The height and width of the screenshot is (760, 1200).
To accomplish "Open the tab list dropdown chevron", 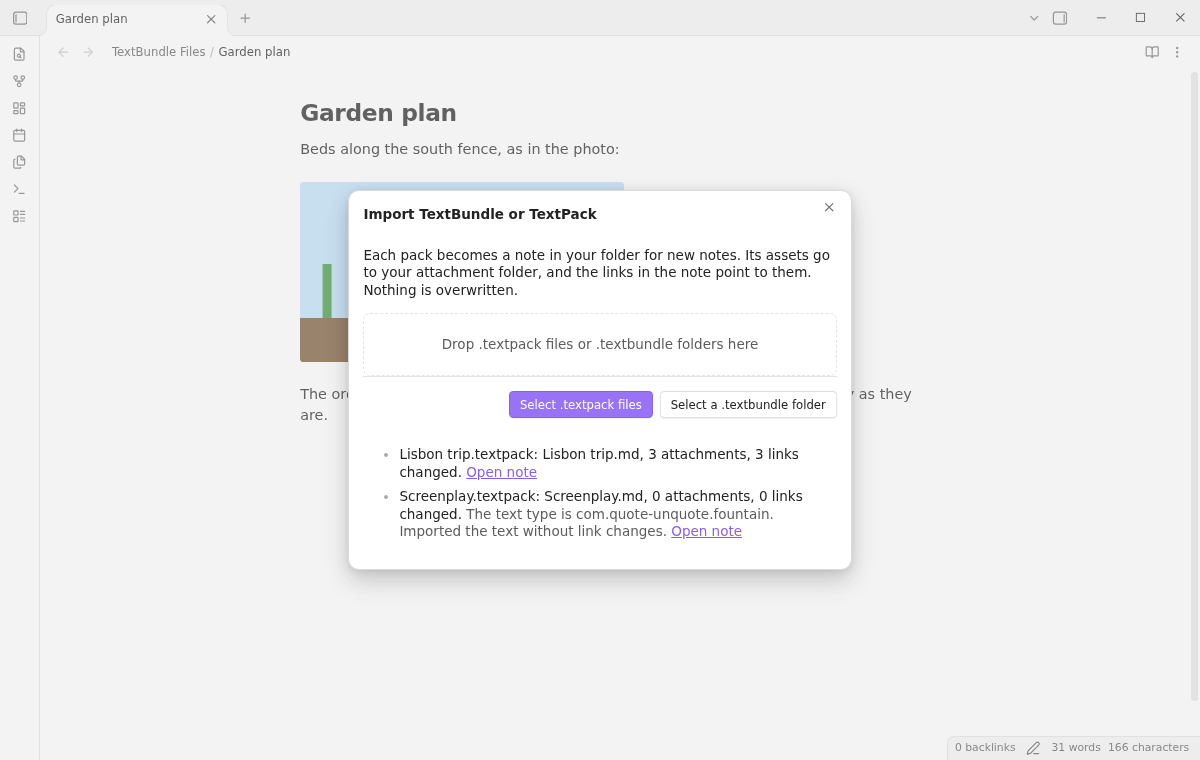I will coord(1034,18).
